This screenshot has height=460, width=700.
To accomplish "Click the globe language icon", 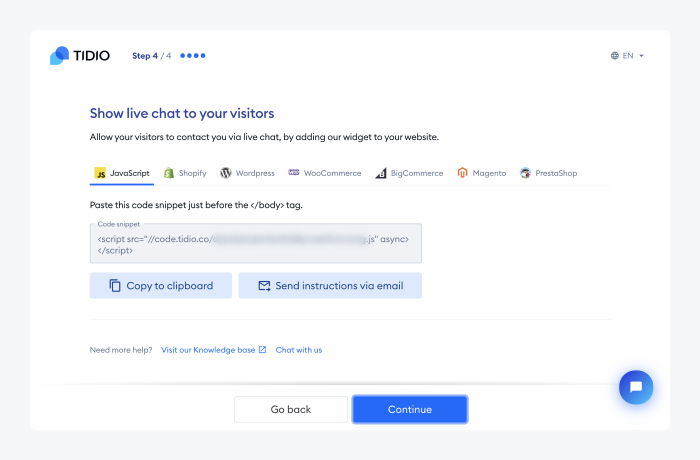I will click(615, 55).
